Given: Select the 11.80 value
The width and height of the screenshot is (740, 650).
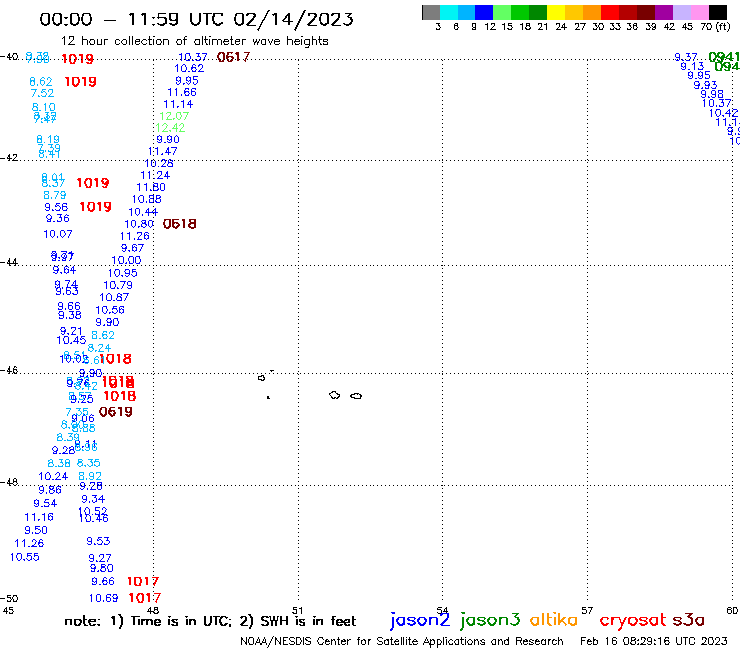Looking at the screenshot, I should click(151, 187).
